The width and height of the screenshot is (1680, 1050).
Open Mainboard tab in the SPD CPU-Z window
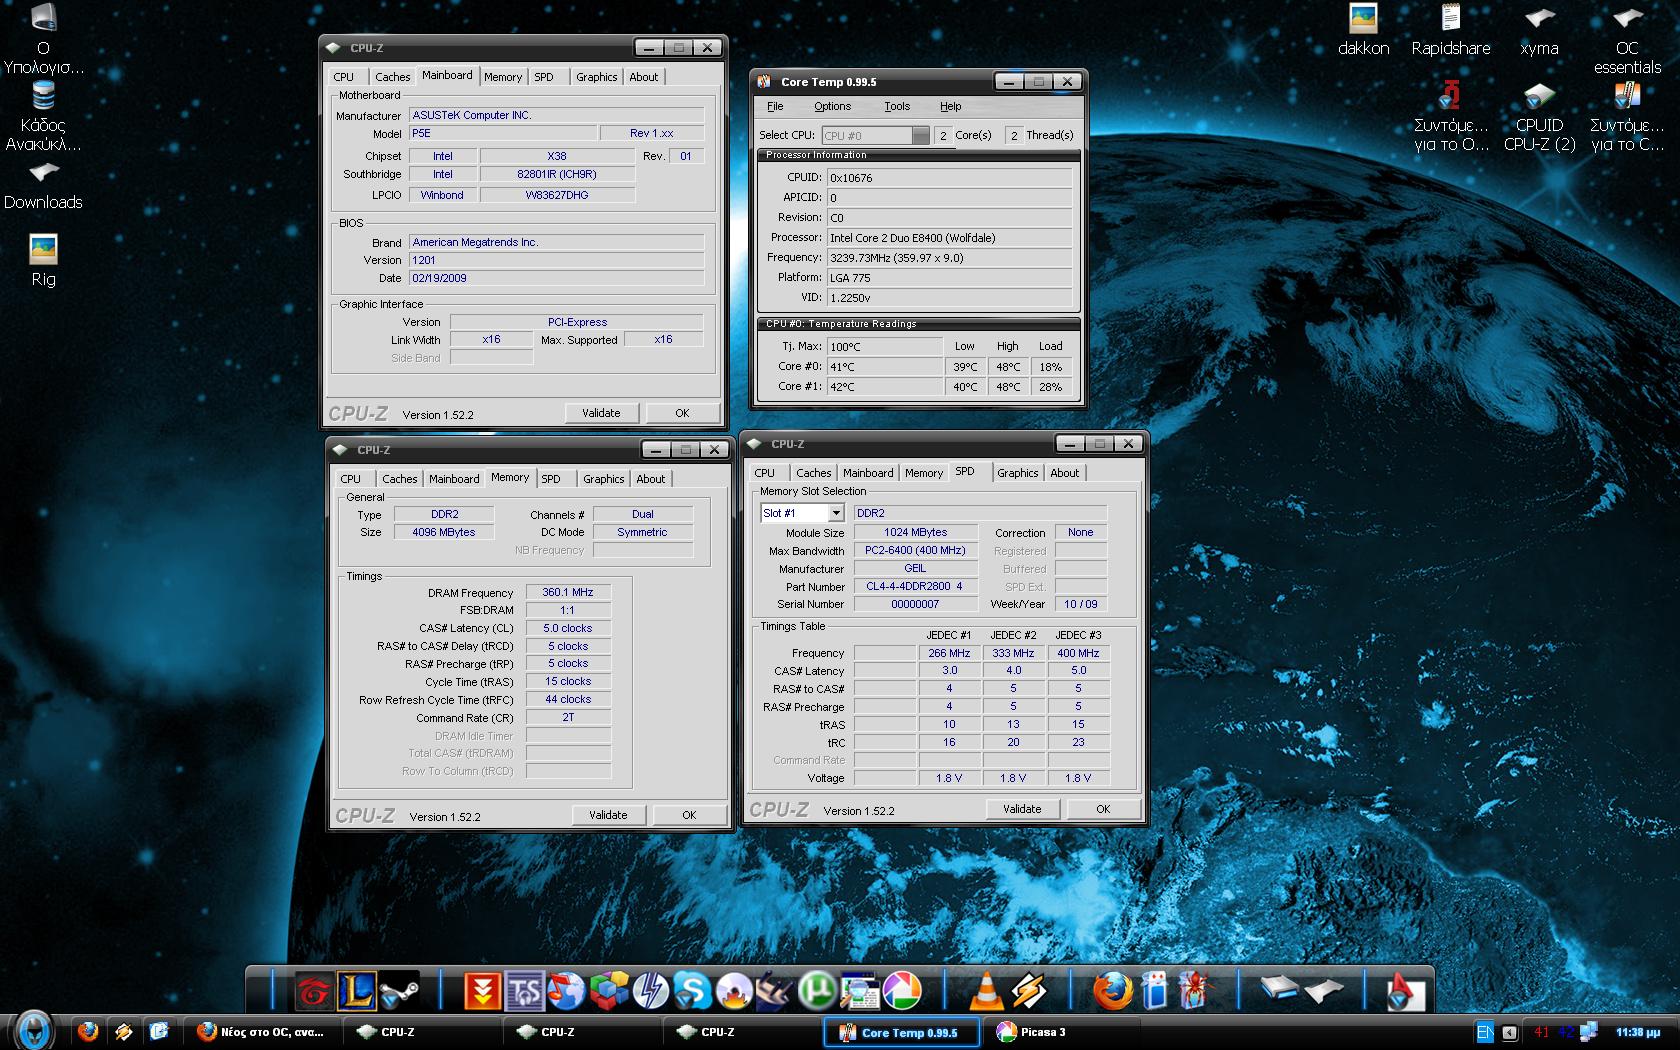coord(868,473)
